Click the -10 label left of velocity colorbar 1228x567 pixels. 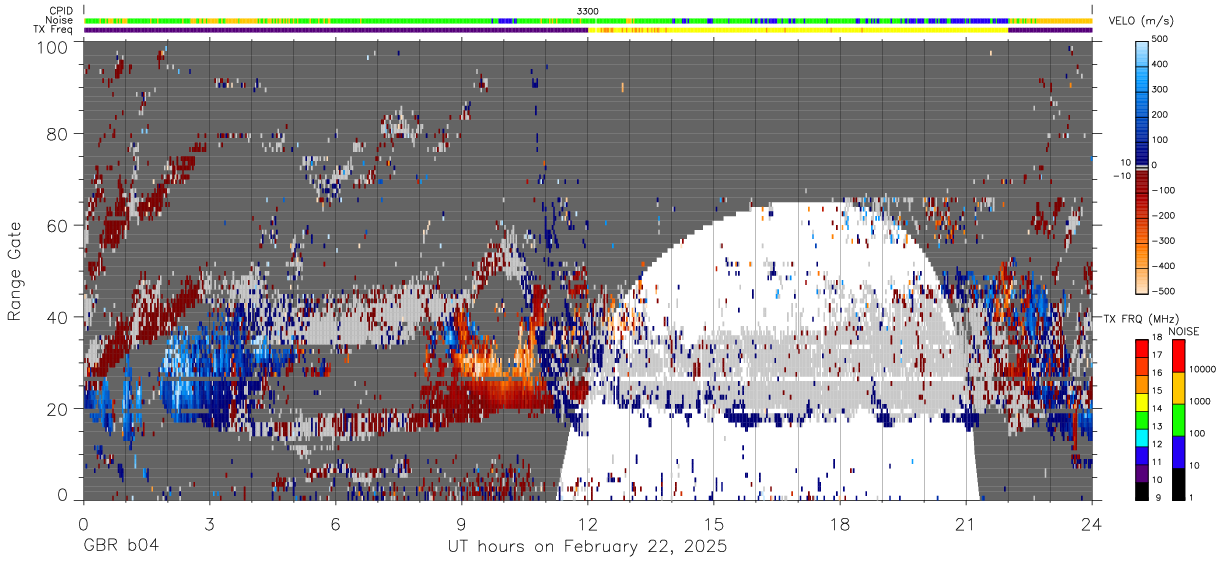point(1121,176)
